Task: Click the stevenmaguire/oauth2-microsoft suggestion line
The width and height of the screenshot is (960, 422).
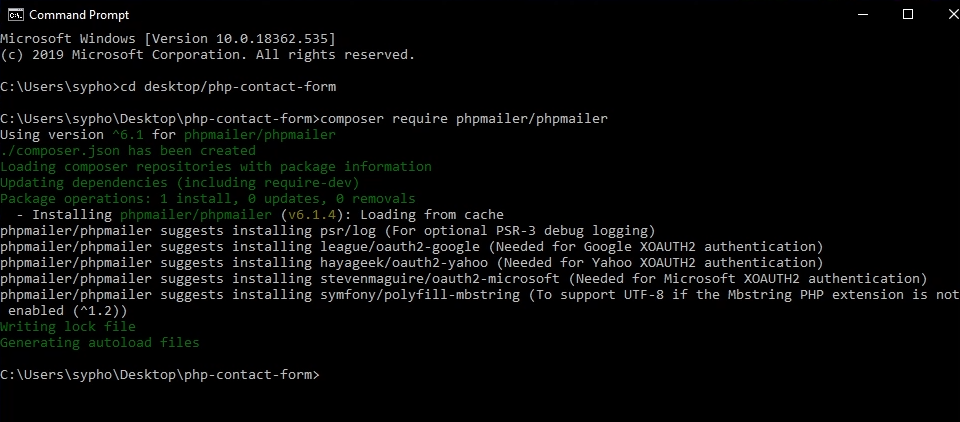Action: click(x=464, y=279)
